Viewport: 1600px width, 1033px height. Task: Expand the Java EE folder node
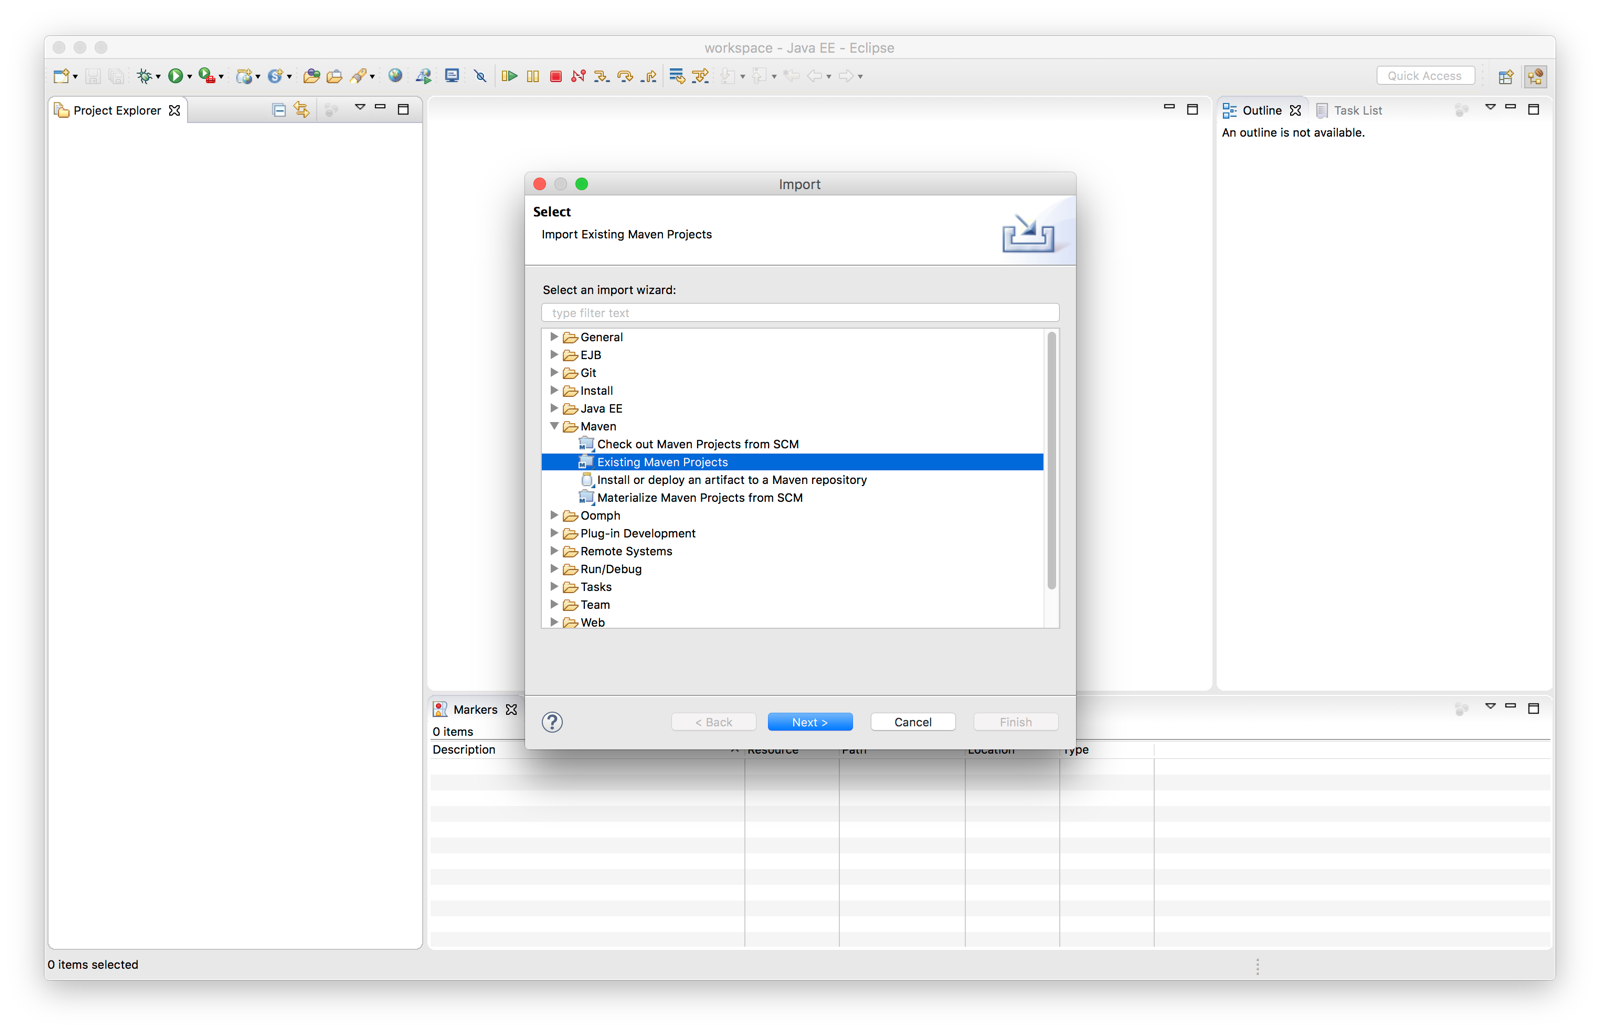[x=554, y=408]
